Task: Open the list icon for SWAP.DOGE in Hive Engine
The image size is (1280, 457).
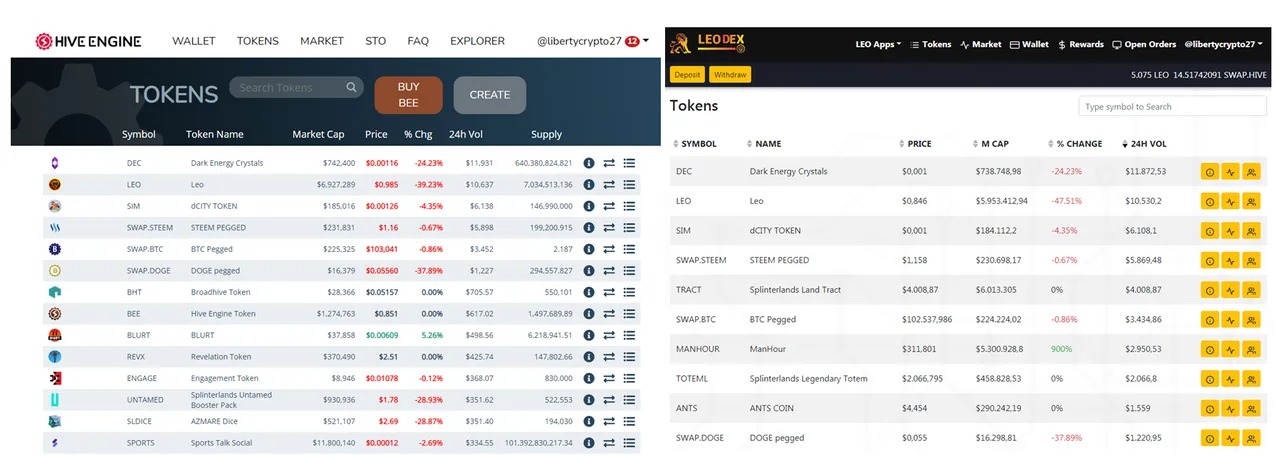Action: (x=629, y=270)
